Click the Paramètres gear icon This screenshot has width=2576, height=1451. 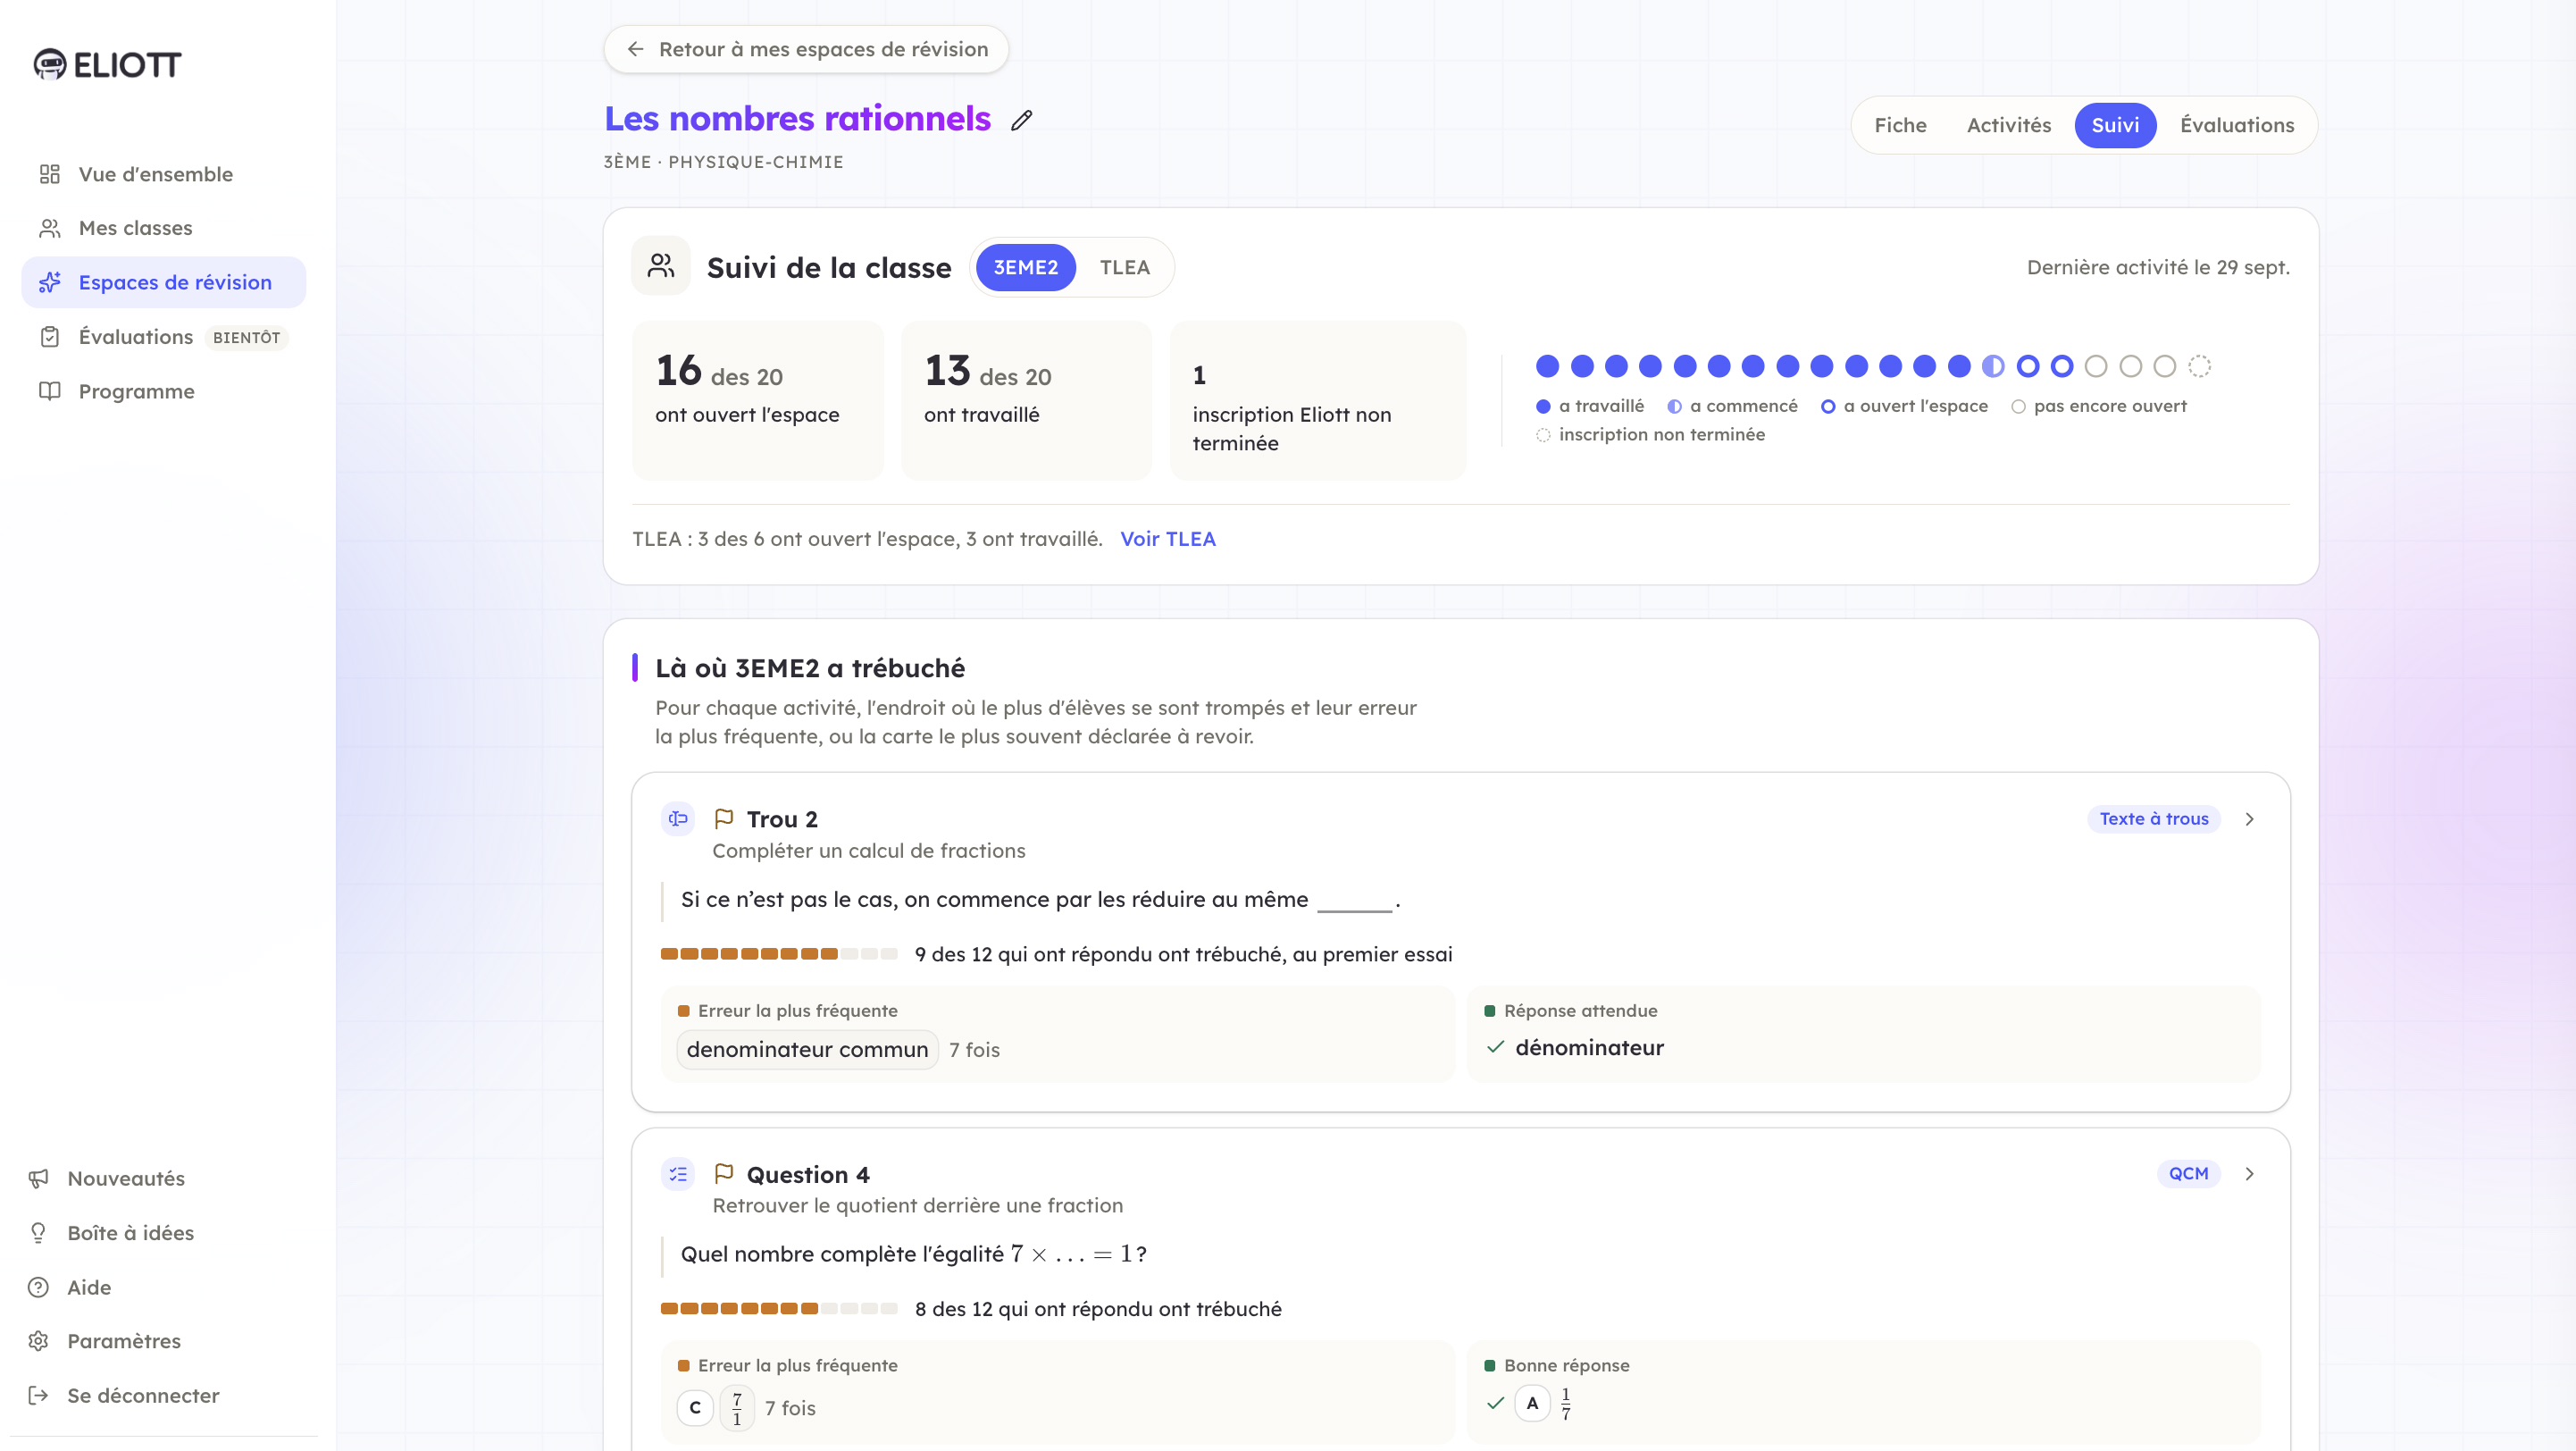tap(39, 1341)
